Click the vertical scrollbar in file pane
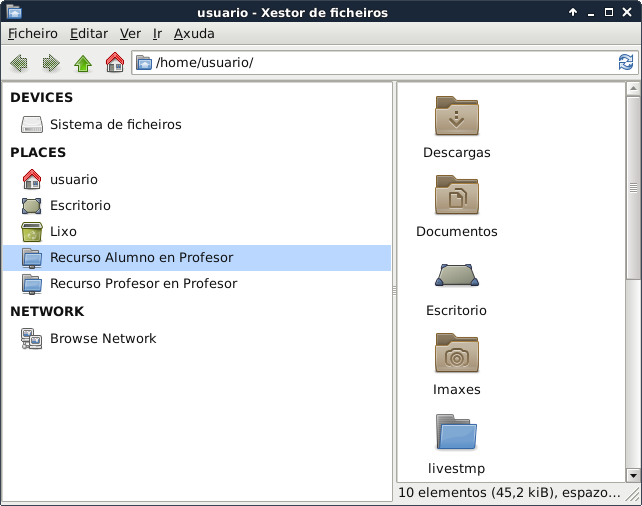 [x=632, y=187]
